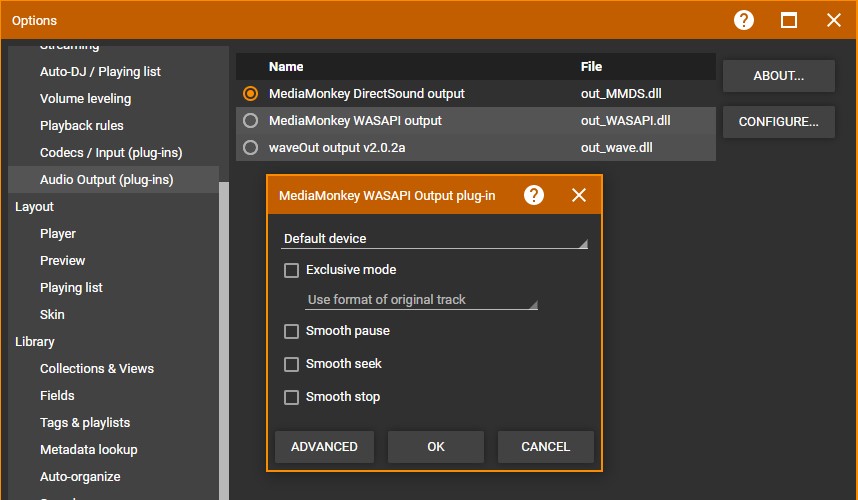Close the WASAPI Output plug-in dialog
The height and width of the screenshot is (500, 858).
pyautogui.click(x=579, y=195)
